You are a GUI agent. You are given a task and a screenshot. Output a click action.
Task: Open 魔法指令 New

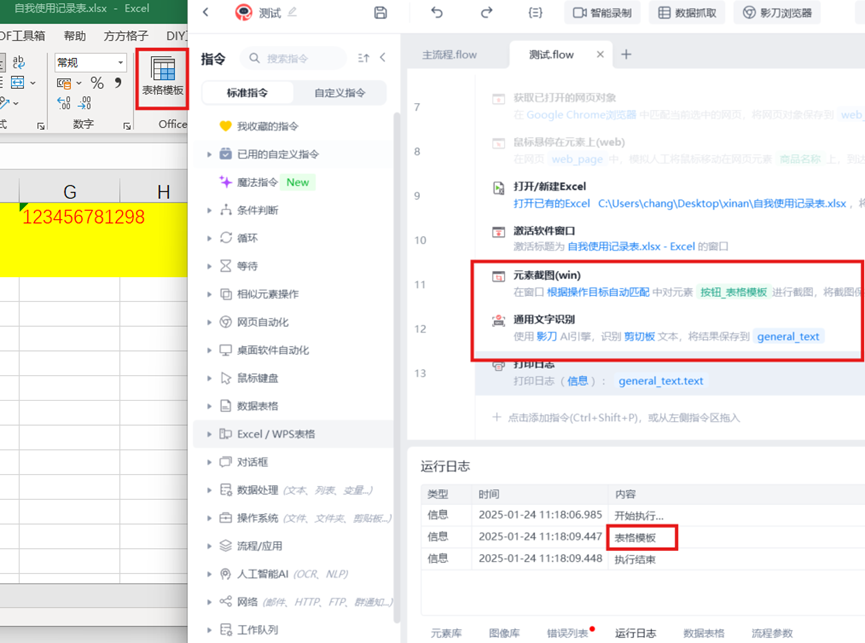click(267, 182)
